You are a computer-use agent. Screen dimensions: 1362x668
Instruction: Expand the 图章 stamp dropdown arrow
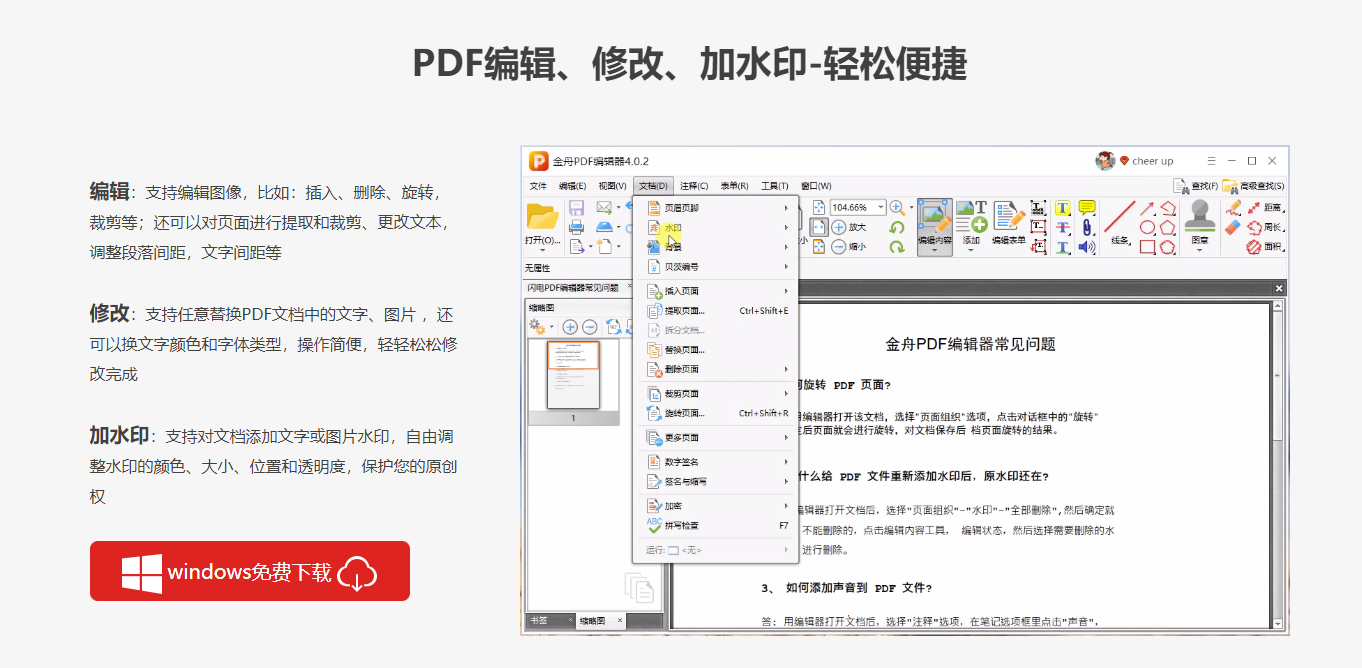[1200, 251]
